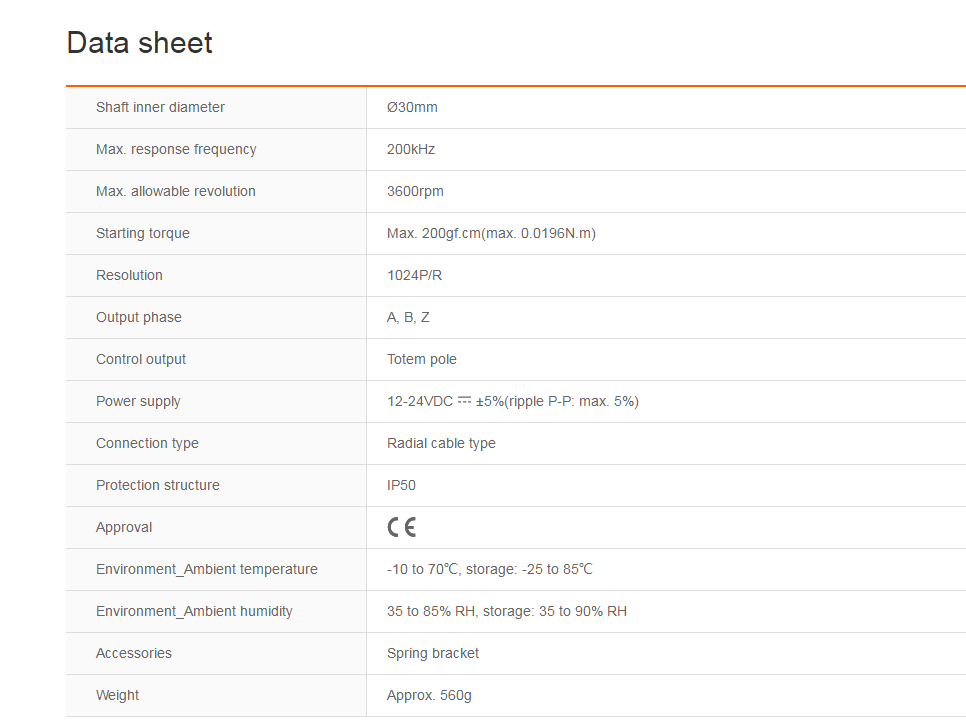Select the Power supply row label
Image resolution: width=966 pixels, height=726 pixels.
[138, 401]
